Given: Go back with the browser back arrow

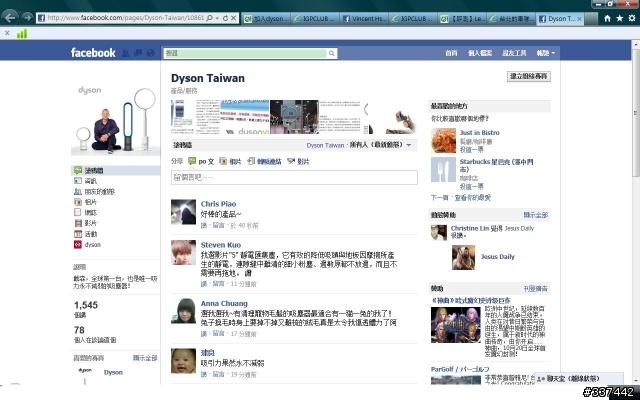Looking at the screenshot, I should click(x=10, y=18).
